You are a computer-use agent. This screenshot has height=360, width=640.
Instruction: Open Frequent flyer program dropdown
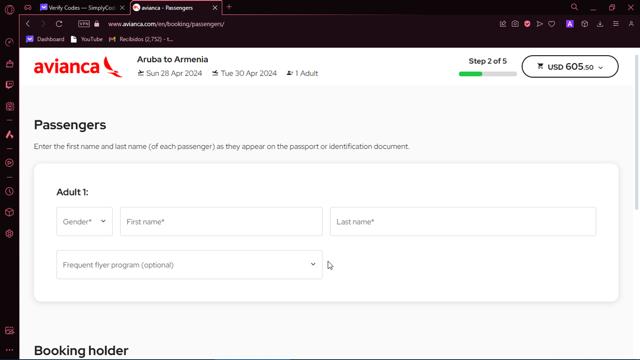[x=189, y=264]
